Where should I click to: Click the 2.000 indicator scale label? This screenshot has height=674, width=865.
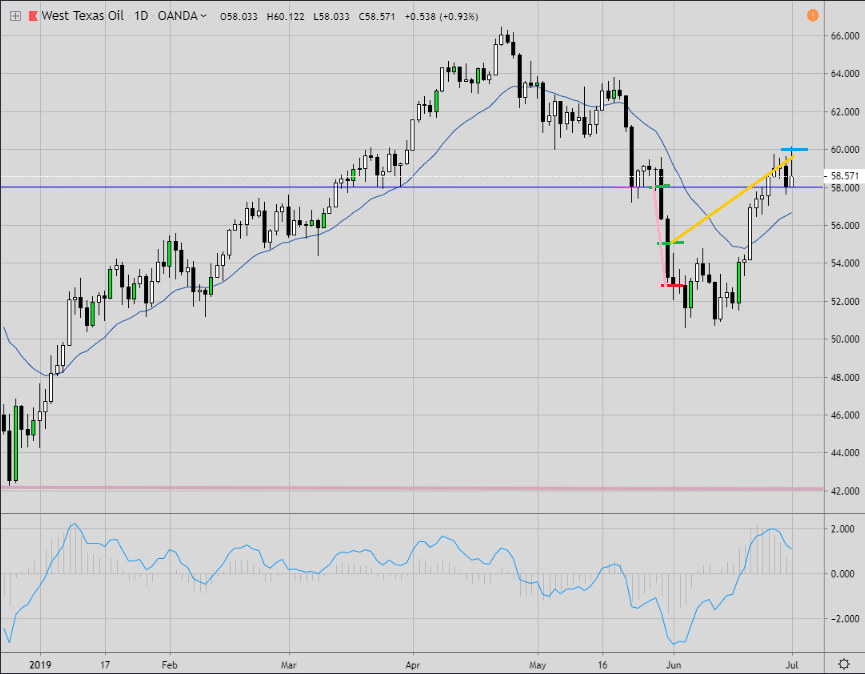842,529
